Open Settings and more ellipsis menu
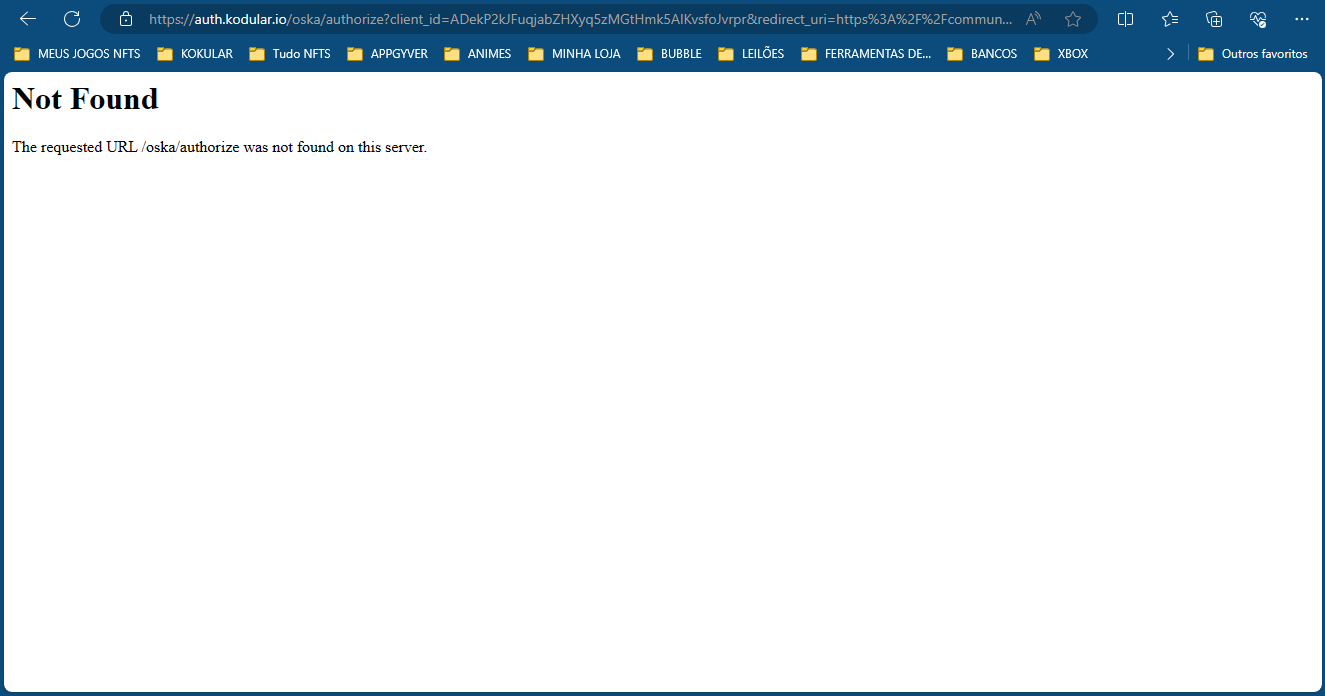Screen dimensions: 1325x696 [1301, 19]
